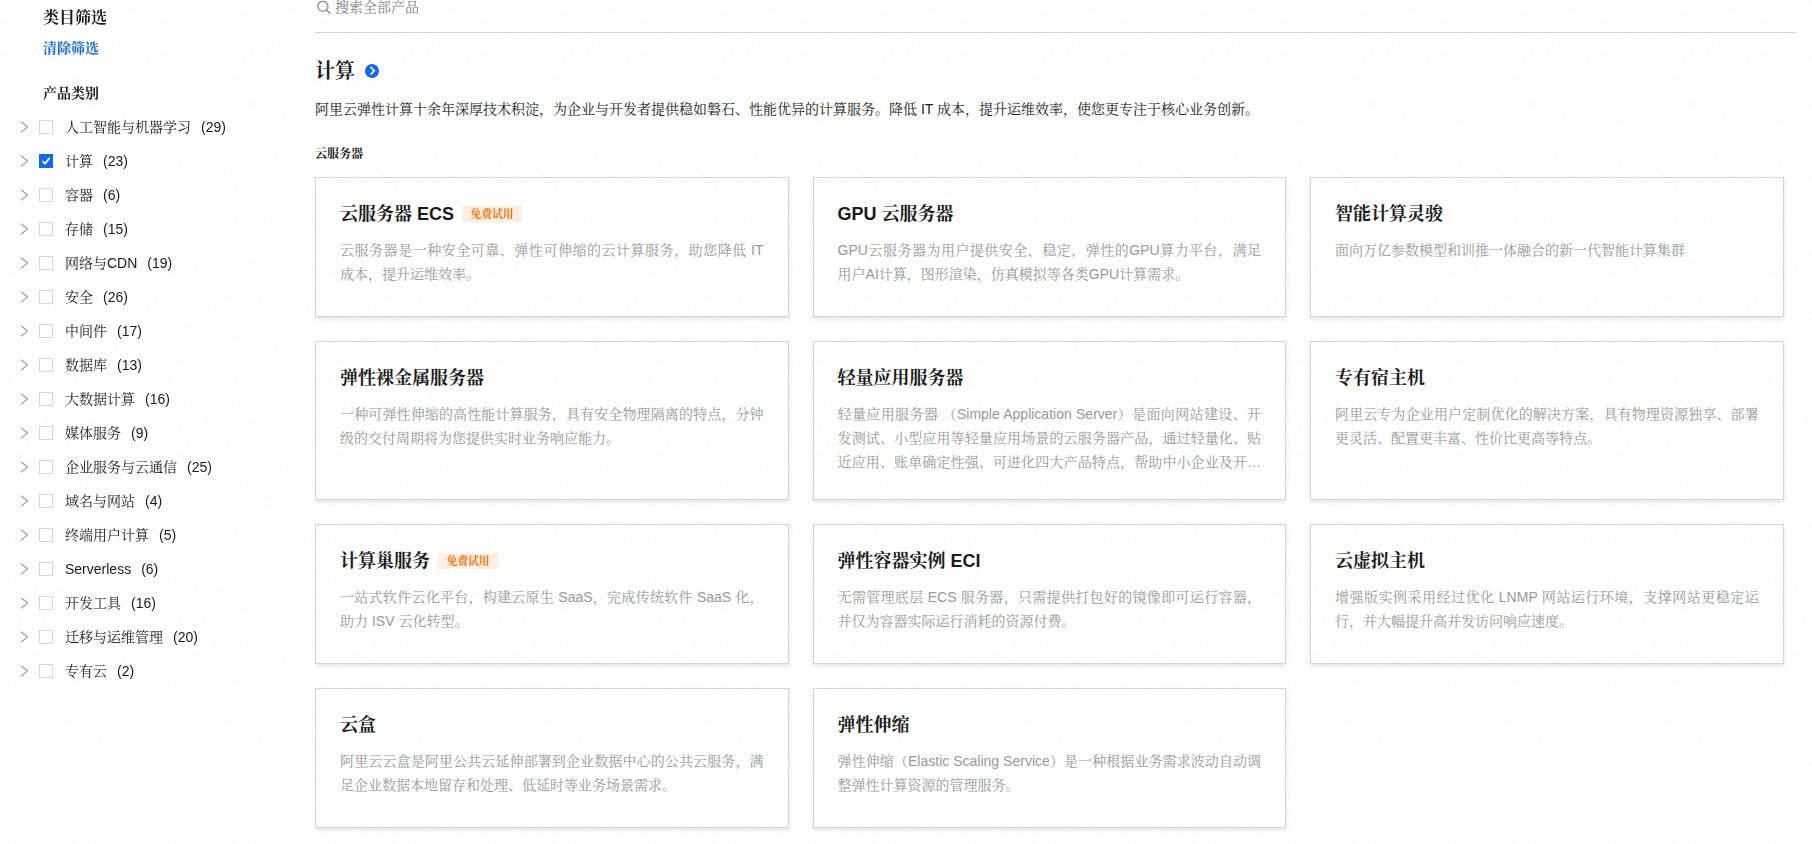Click the search magnifier icon
Screen dimensions: 1812x844
point(323,7)
